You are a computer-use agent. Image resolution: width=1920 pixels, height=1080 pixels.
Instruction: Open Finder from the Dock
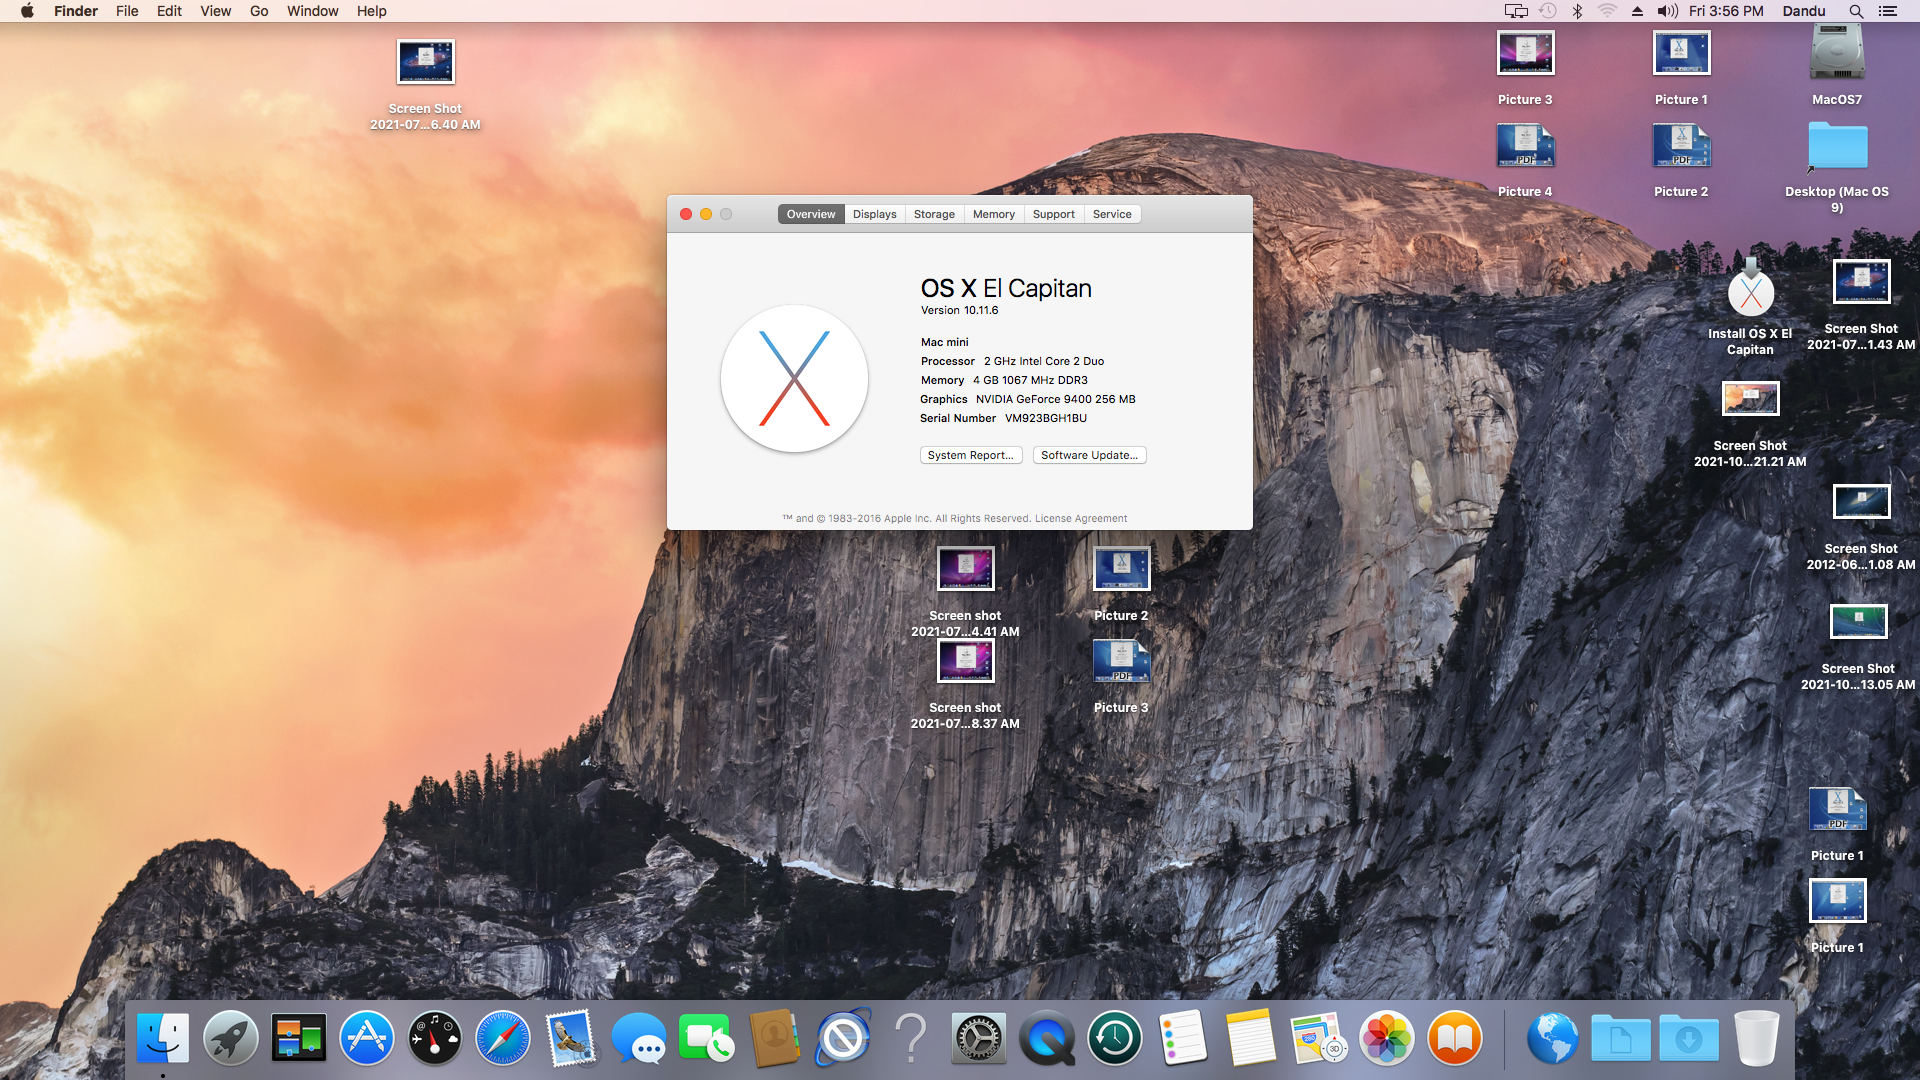point(162,1038)
